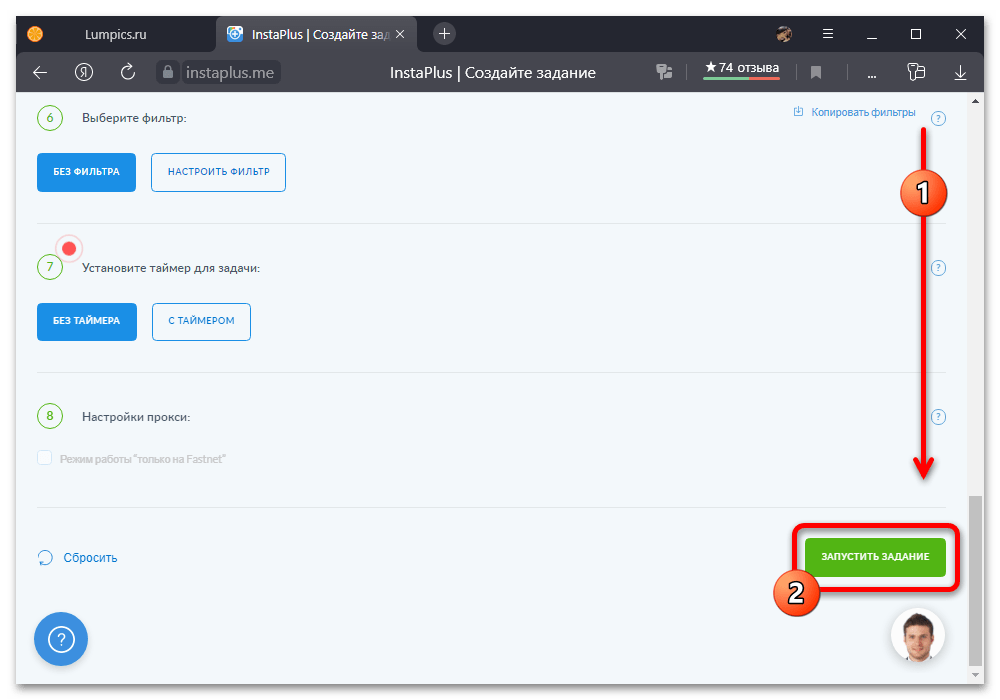1000x700 pixels.
Task: Reload the page with the refresh icon
Action: [127, 72]
